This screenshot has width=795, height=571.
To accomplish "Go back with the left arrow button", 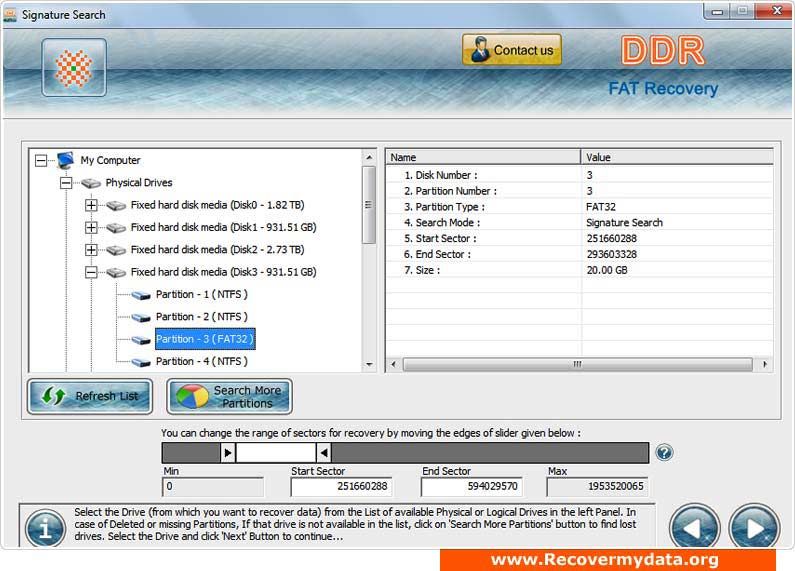I will 695,527.
